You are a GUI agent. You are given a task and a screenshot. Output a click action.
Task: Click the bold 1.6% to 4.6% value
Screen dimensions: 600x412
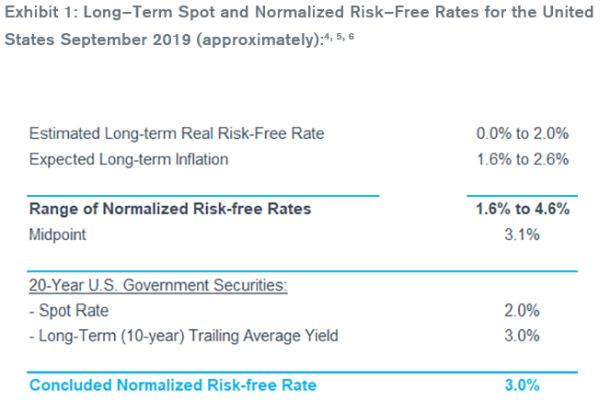coord(522,208)
